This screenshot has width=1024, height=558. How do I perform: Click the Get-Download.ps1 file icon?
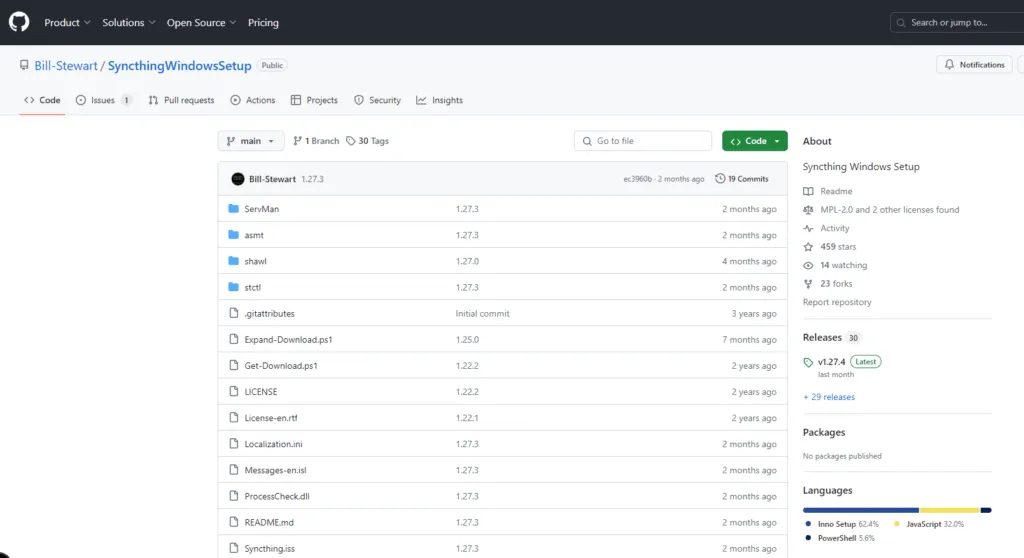(234, 365)
